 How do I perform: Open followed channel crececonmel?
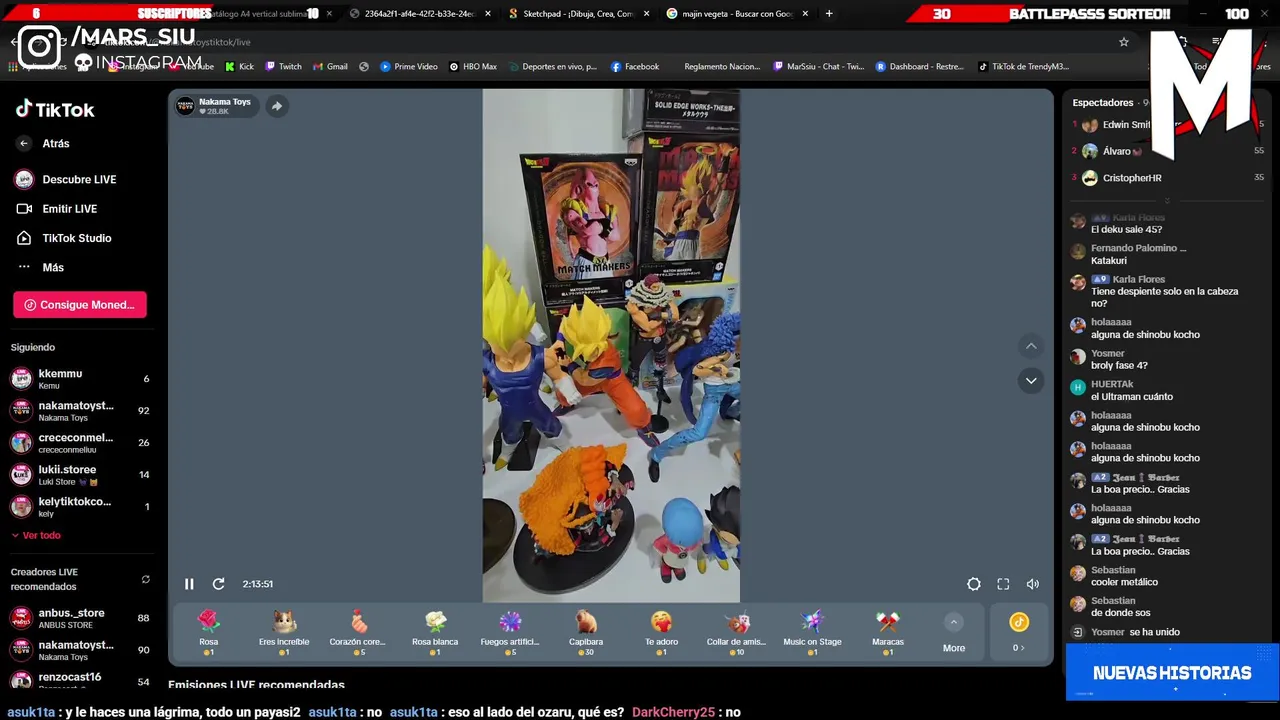pos(80,443)
